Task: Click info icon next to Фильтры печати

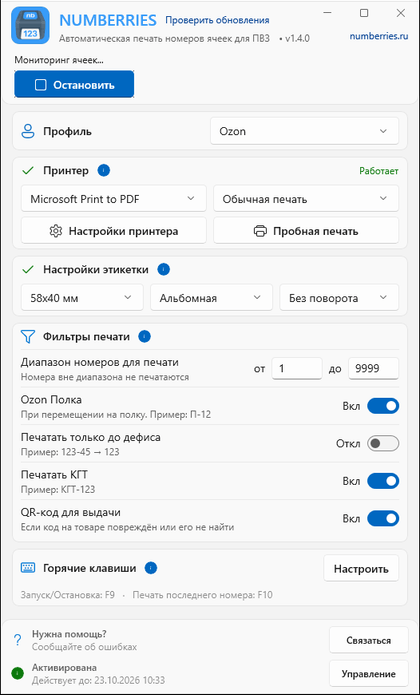Action: pos(144,337)
